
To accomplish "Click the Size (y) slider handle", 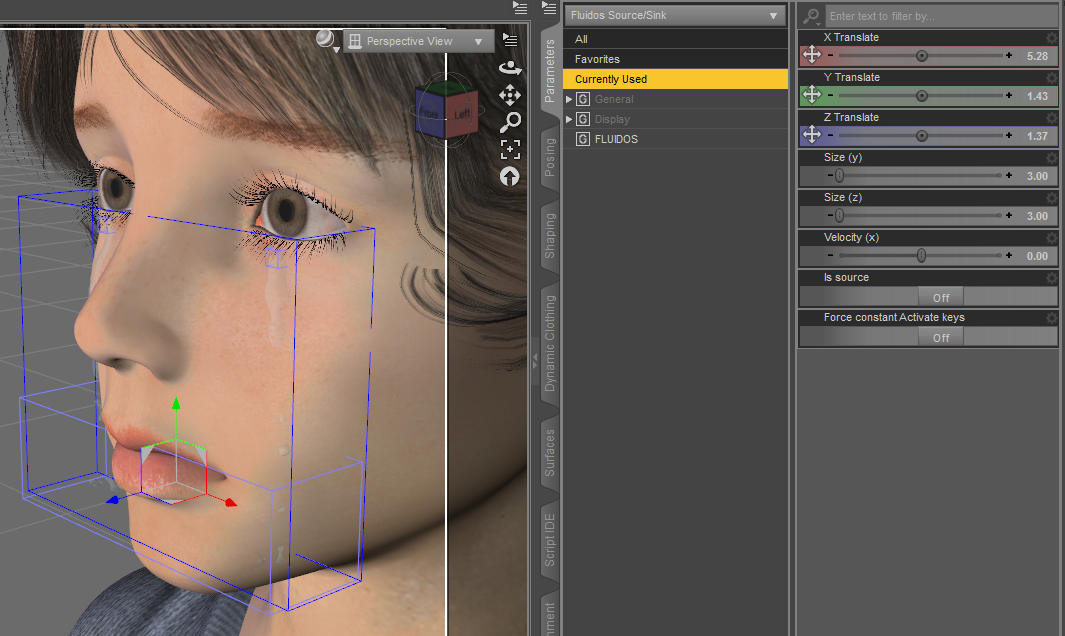I will coord(840,176).
